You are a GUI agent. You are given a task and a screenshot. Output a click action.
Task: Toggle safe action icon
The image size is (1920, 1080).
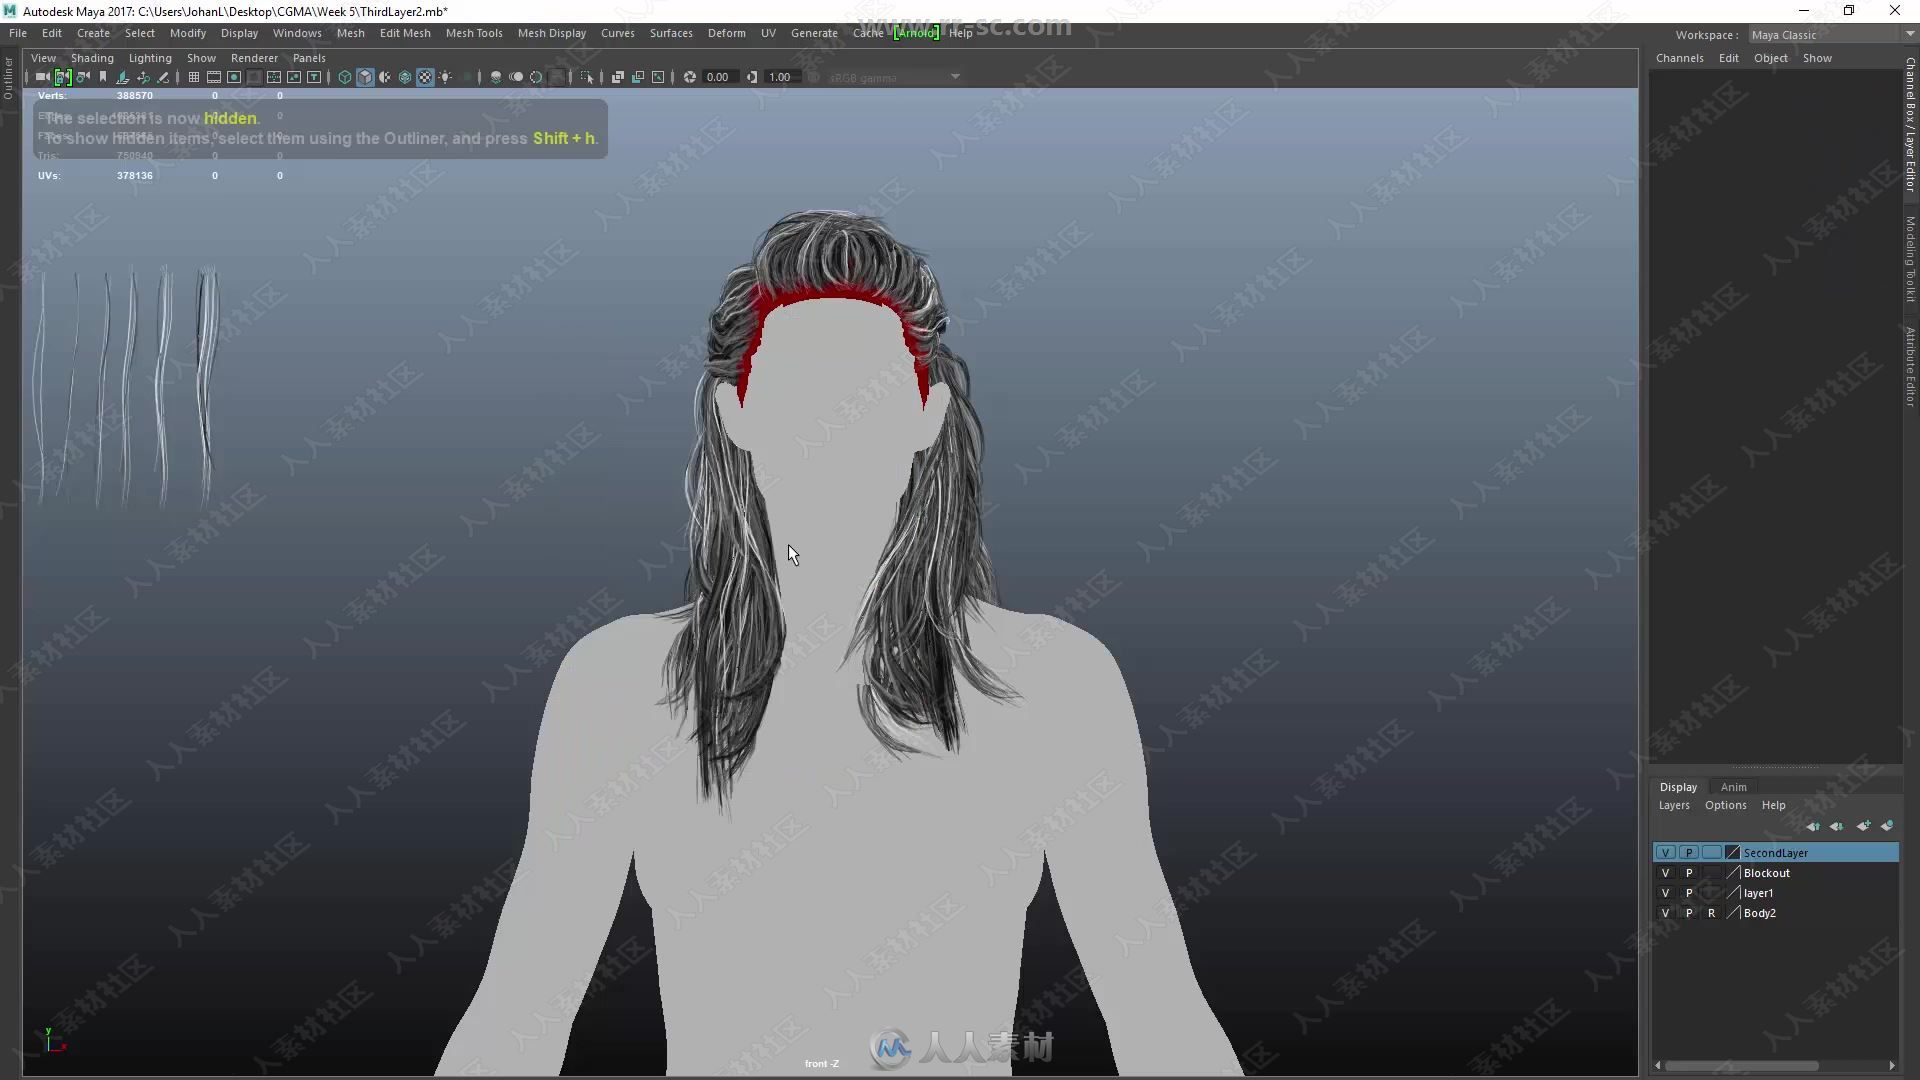coord(294,77)
